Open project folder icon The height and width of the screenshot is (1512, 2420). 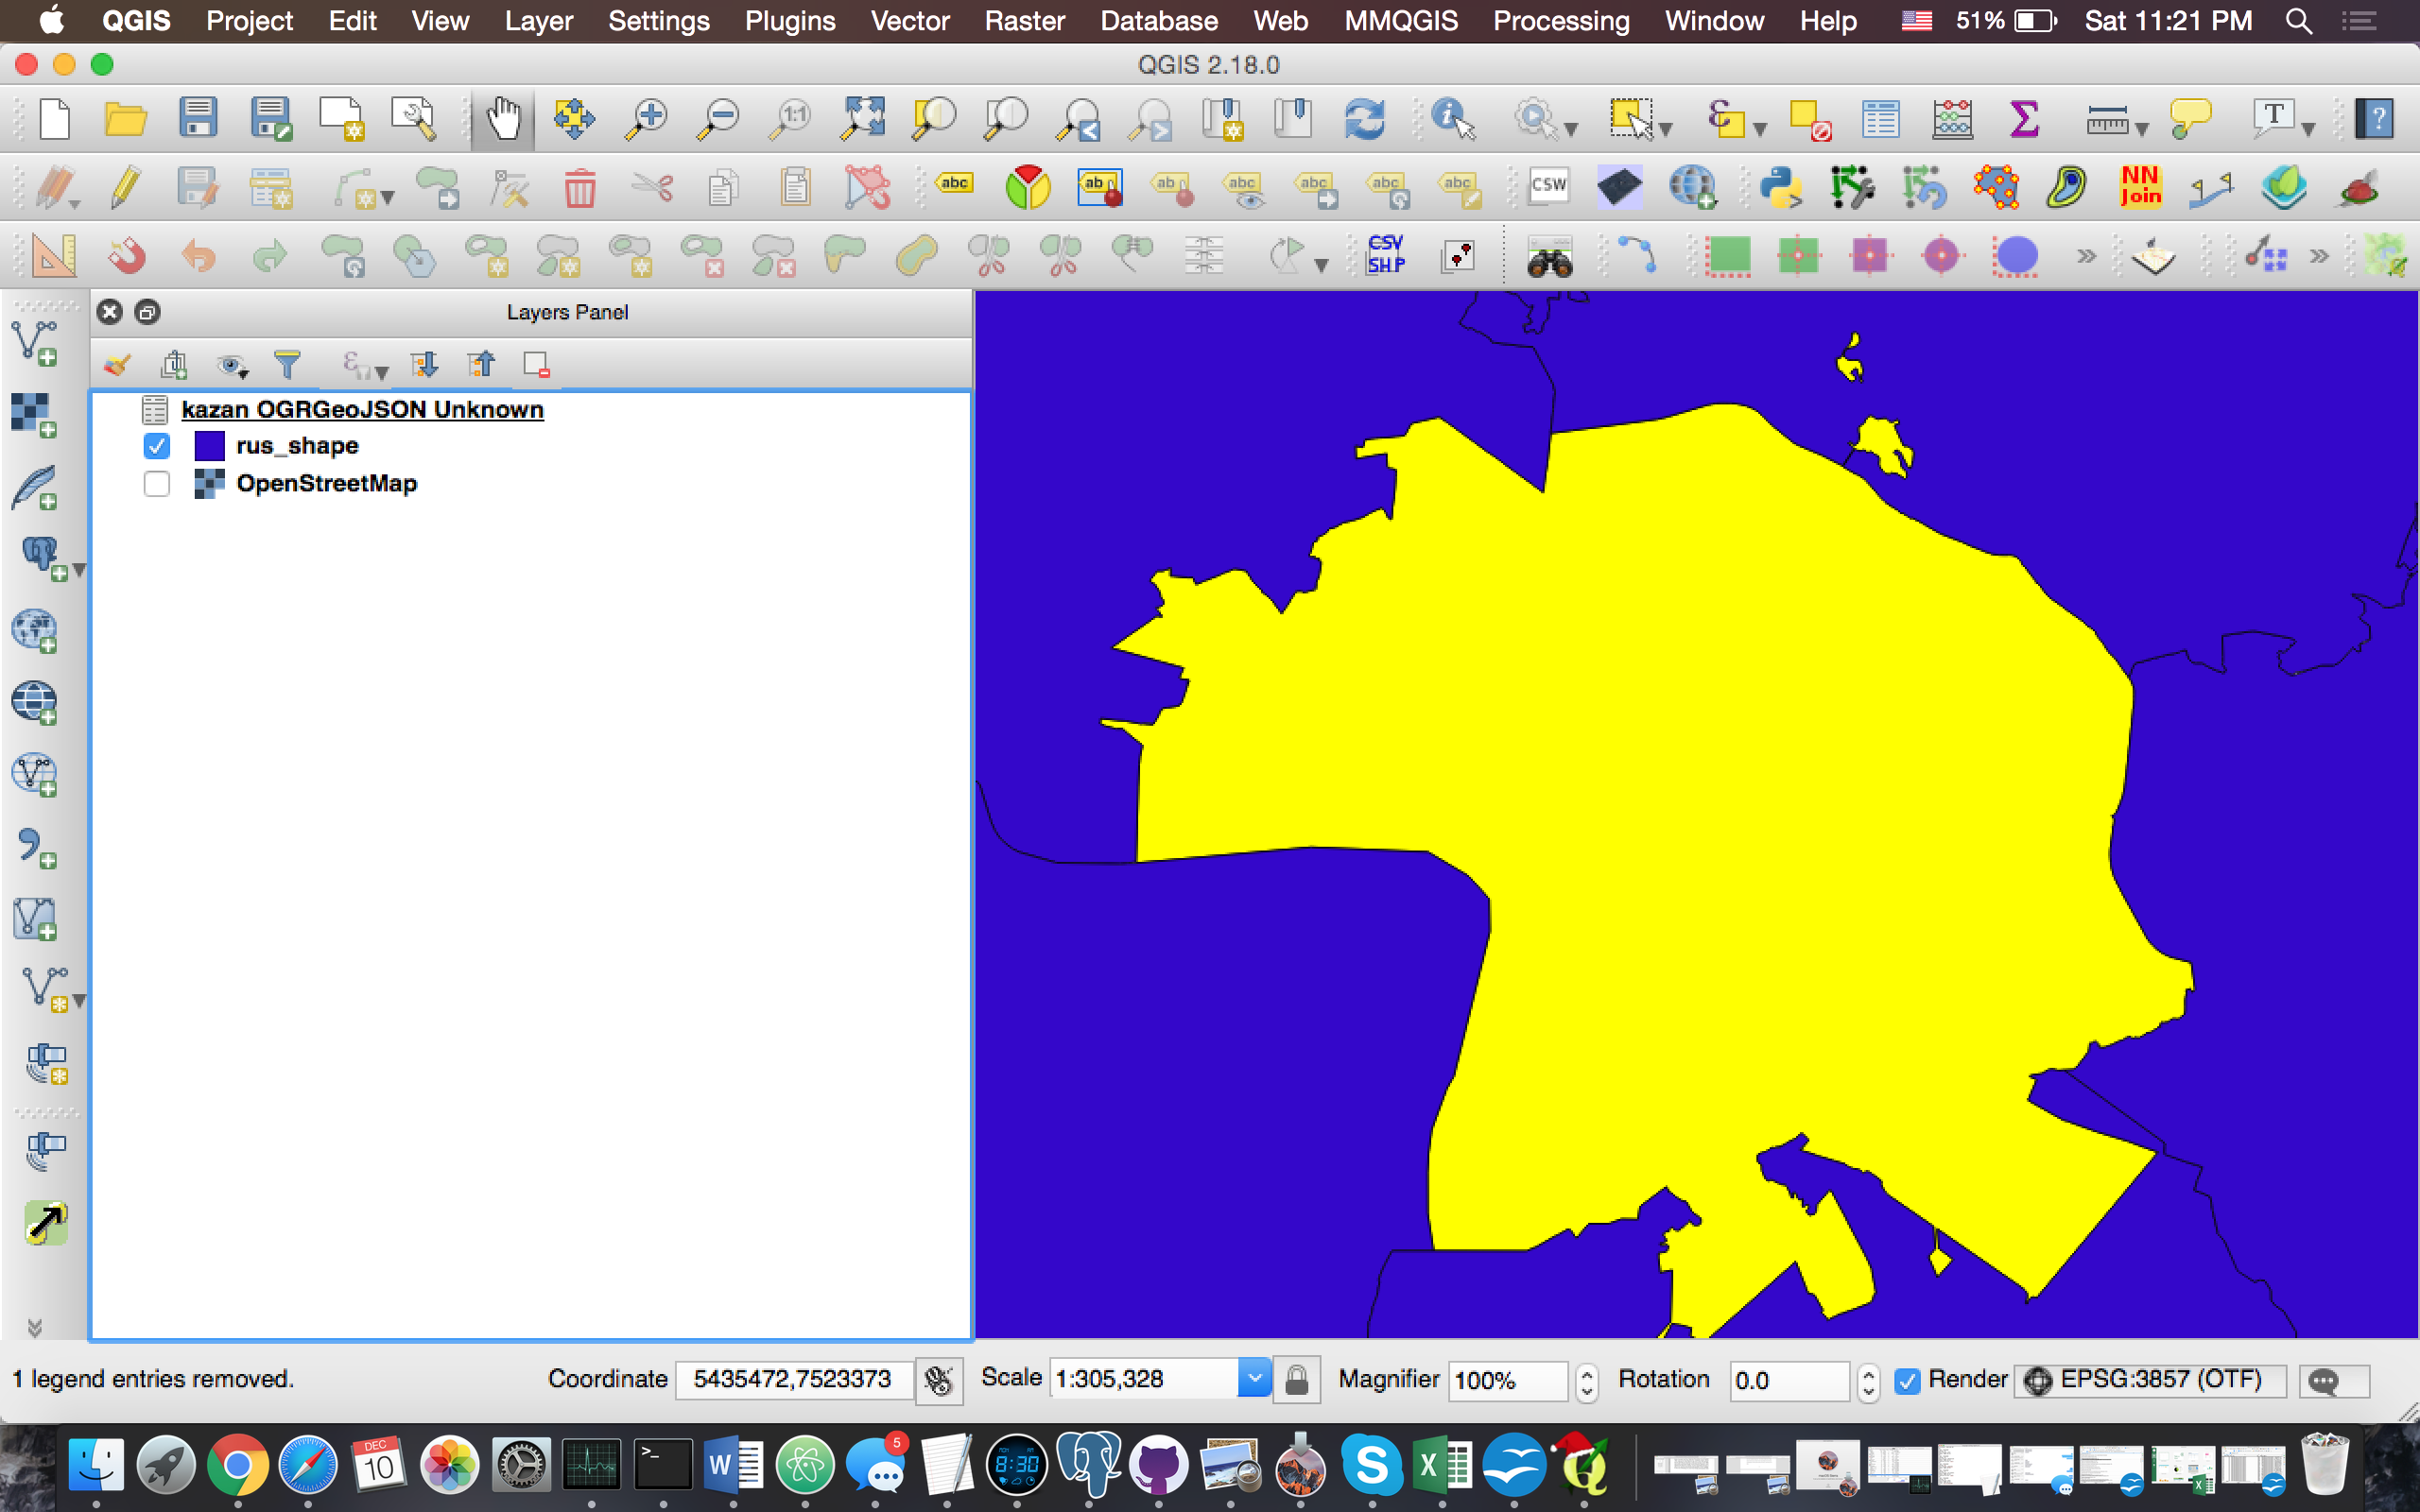click(125, 119)
